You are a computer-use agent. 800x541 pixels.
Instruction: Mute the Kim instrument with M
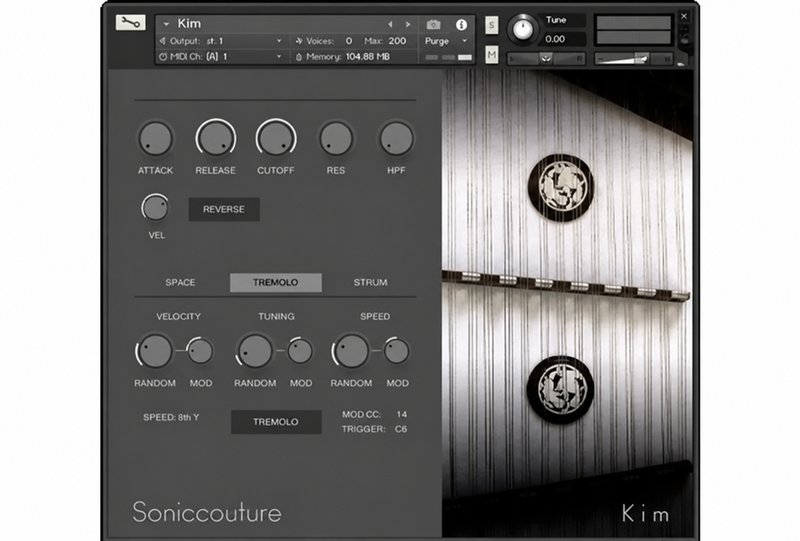[491, 54]
